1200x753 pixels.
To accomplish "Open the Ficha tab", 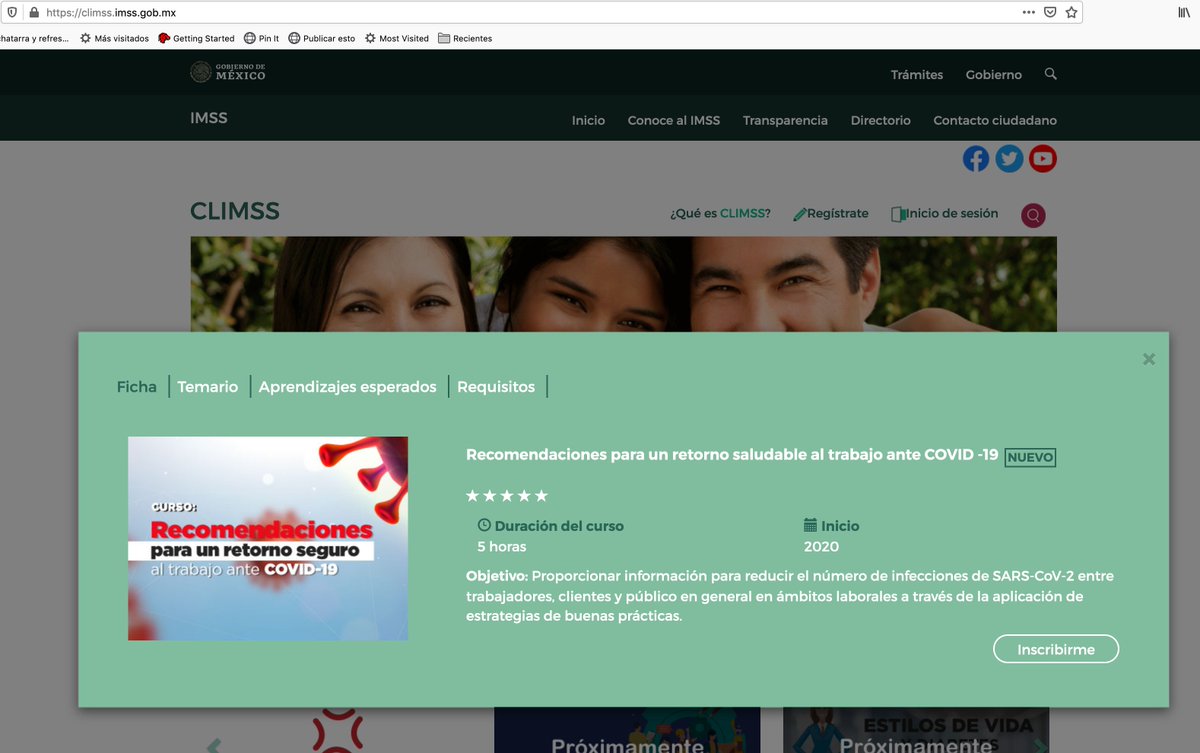I will pyautogui.click(x=137, y=387).
